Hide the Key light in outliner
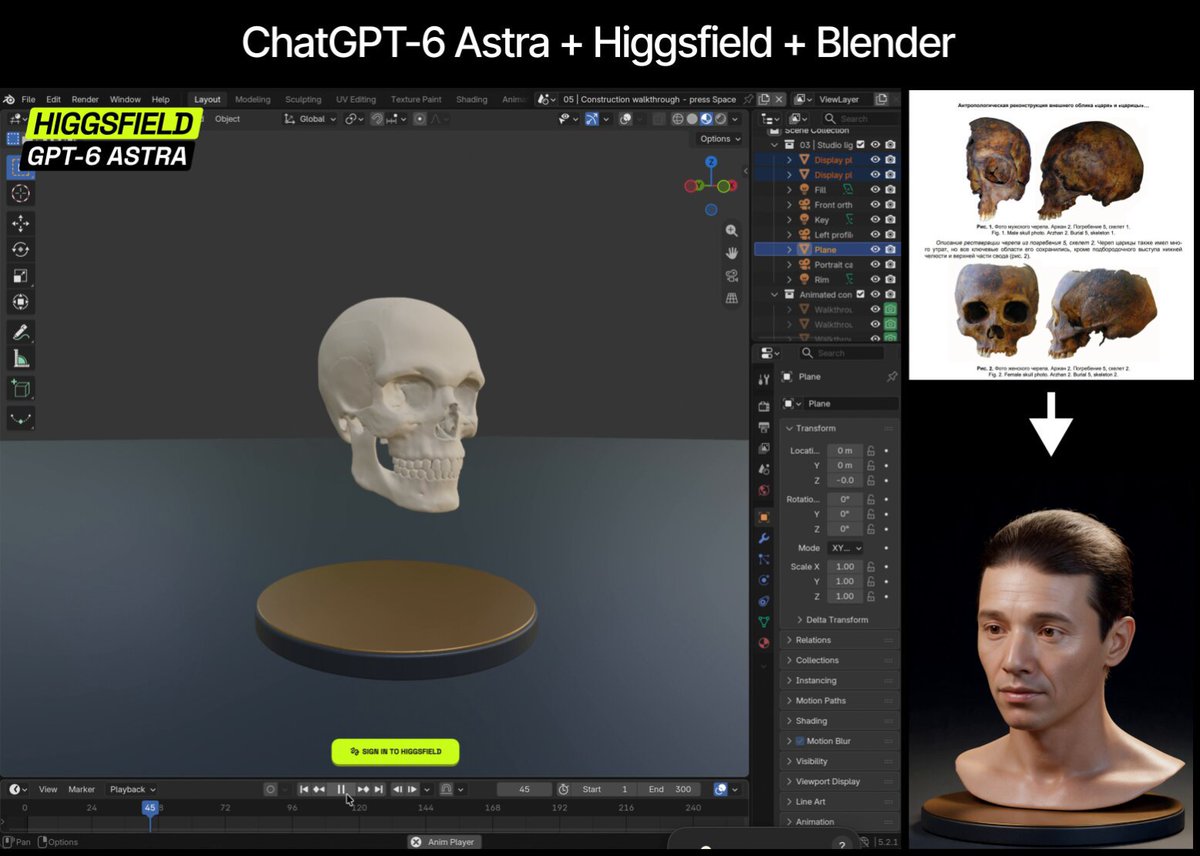 (875, 220)
